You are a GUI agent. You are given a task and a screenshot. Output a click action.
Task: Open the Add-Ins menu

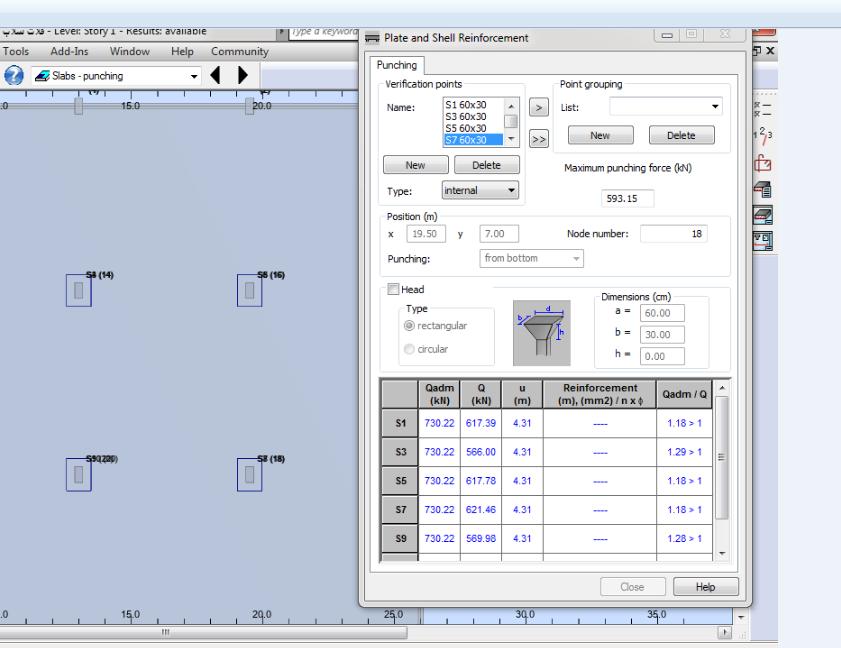(69, 51)
